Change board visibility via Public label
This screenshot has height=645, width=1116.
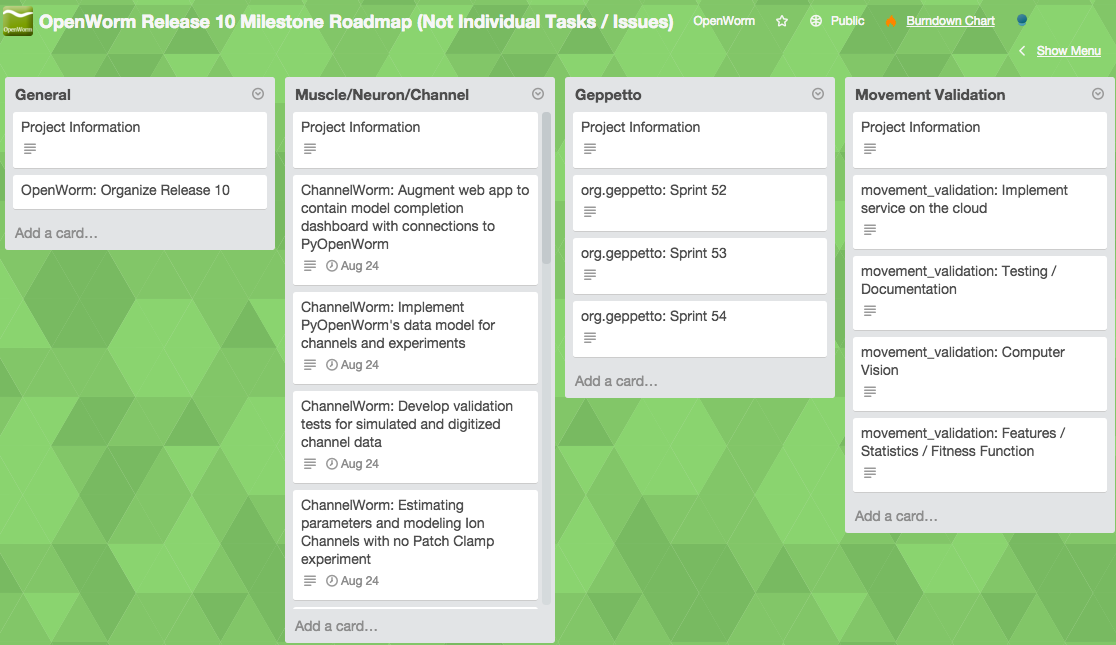[847, 21]
